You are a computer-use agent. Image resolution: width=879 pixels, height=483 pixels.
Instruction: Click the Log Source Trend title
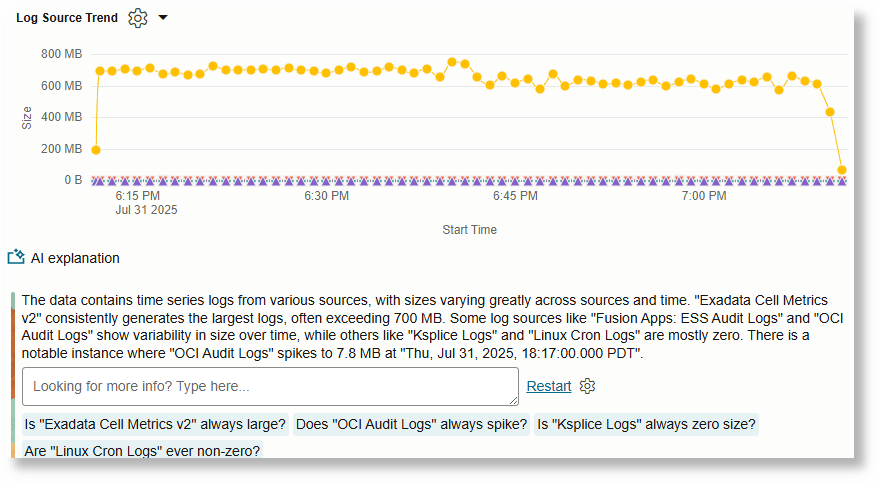(67, 18)
